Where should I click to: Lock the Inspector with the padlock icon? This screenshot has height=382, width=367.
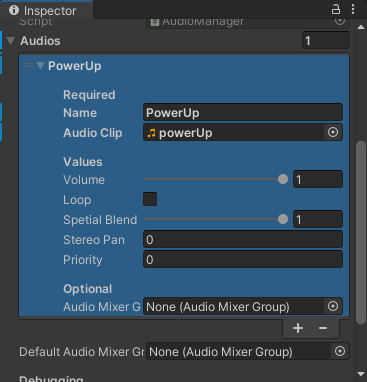click(x=336, y=9)
